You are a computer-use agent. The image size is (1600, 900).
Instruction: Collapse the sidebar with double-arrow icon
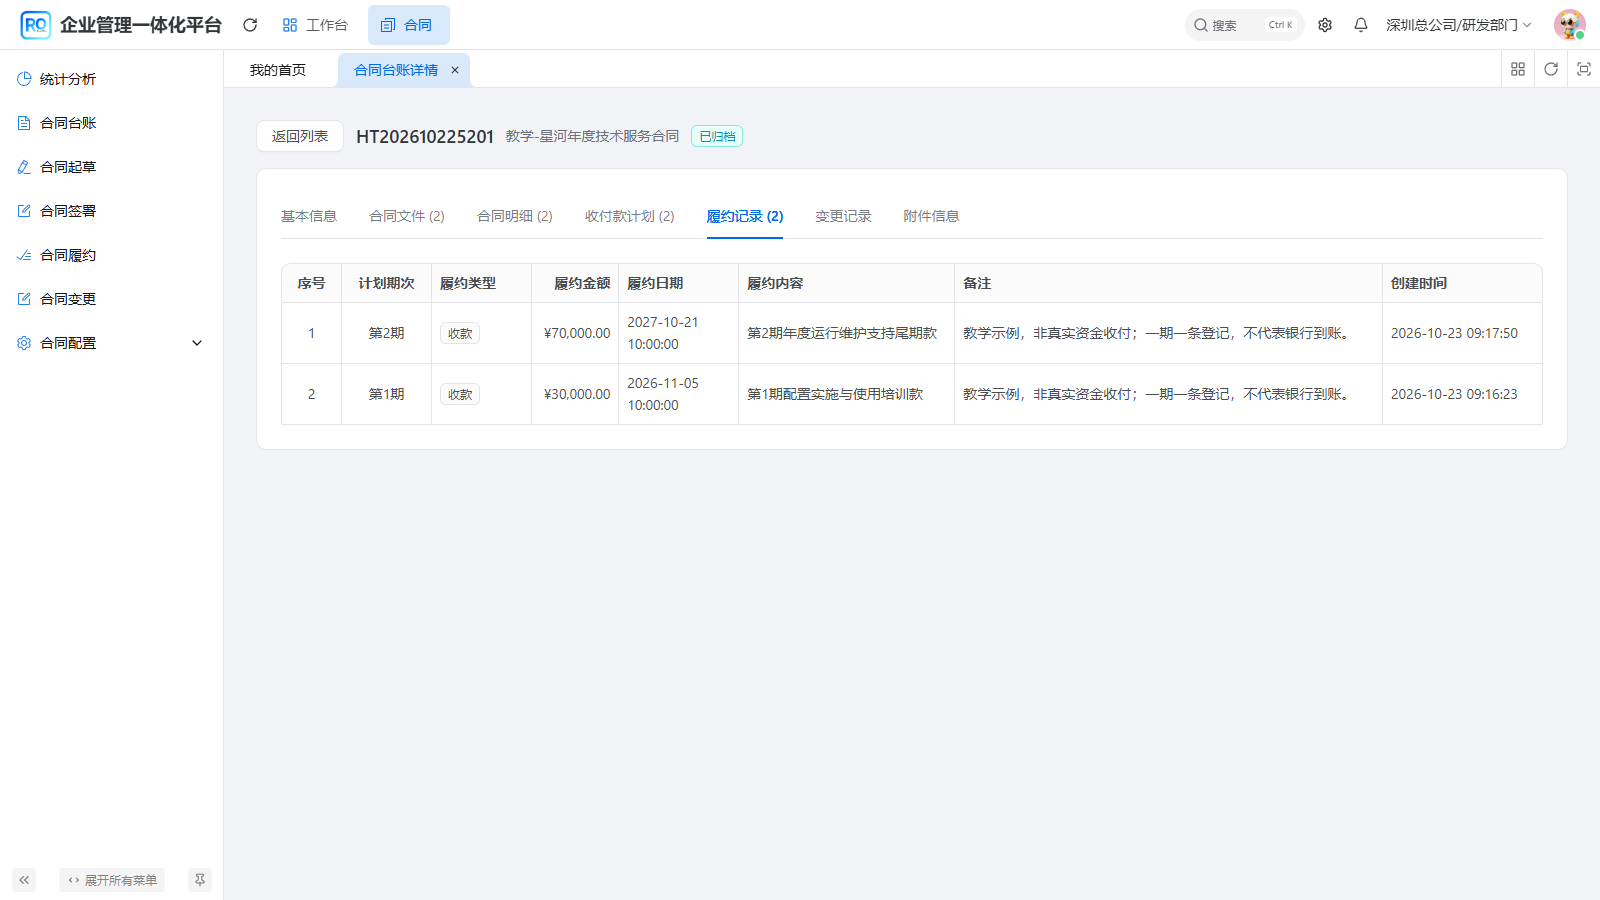pyautogui.click(x=24, y=880)
